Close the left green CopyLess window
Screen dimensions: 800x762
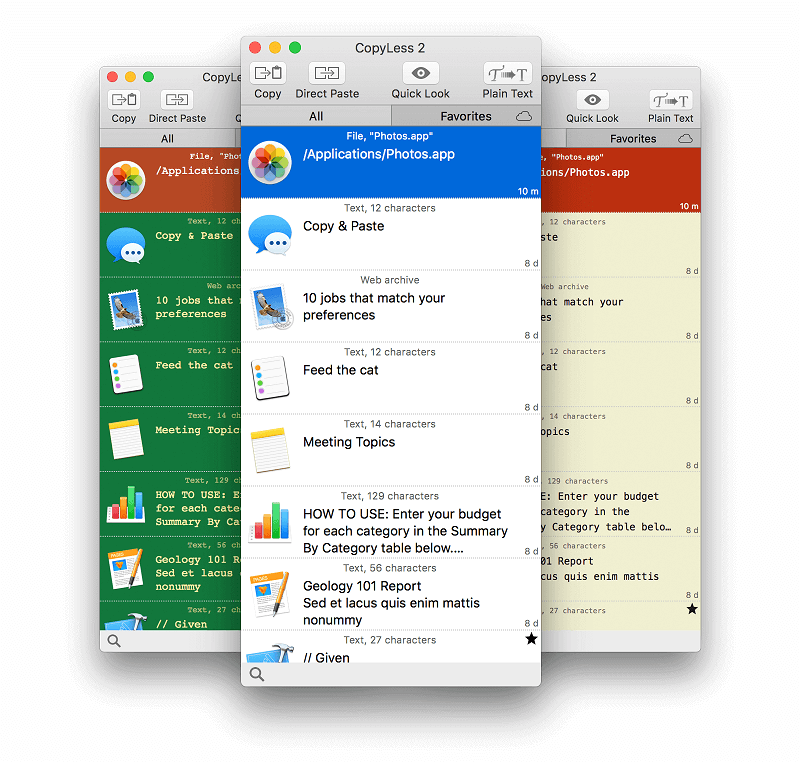click(x=112, y=77)
